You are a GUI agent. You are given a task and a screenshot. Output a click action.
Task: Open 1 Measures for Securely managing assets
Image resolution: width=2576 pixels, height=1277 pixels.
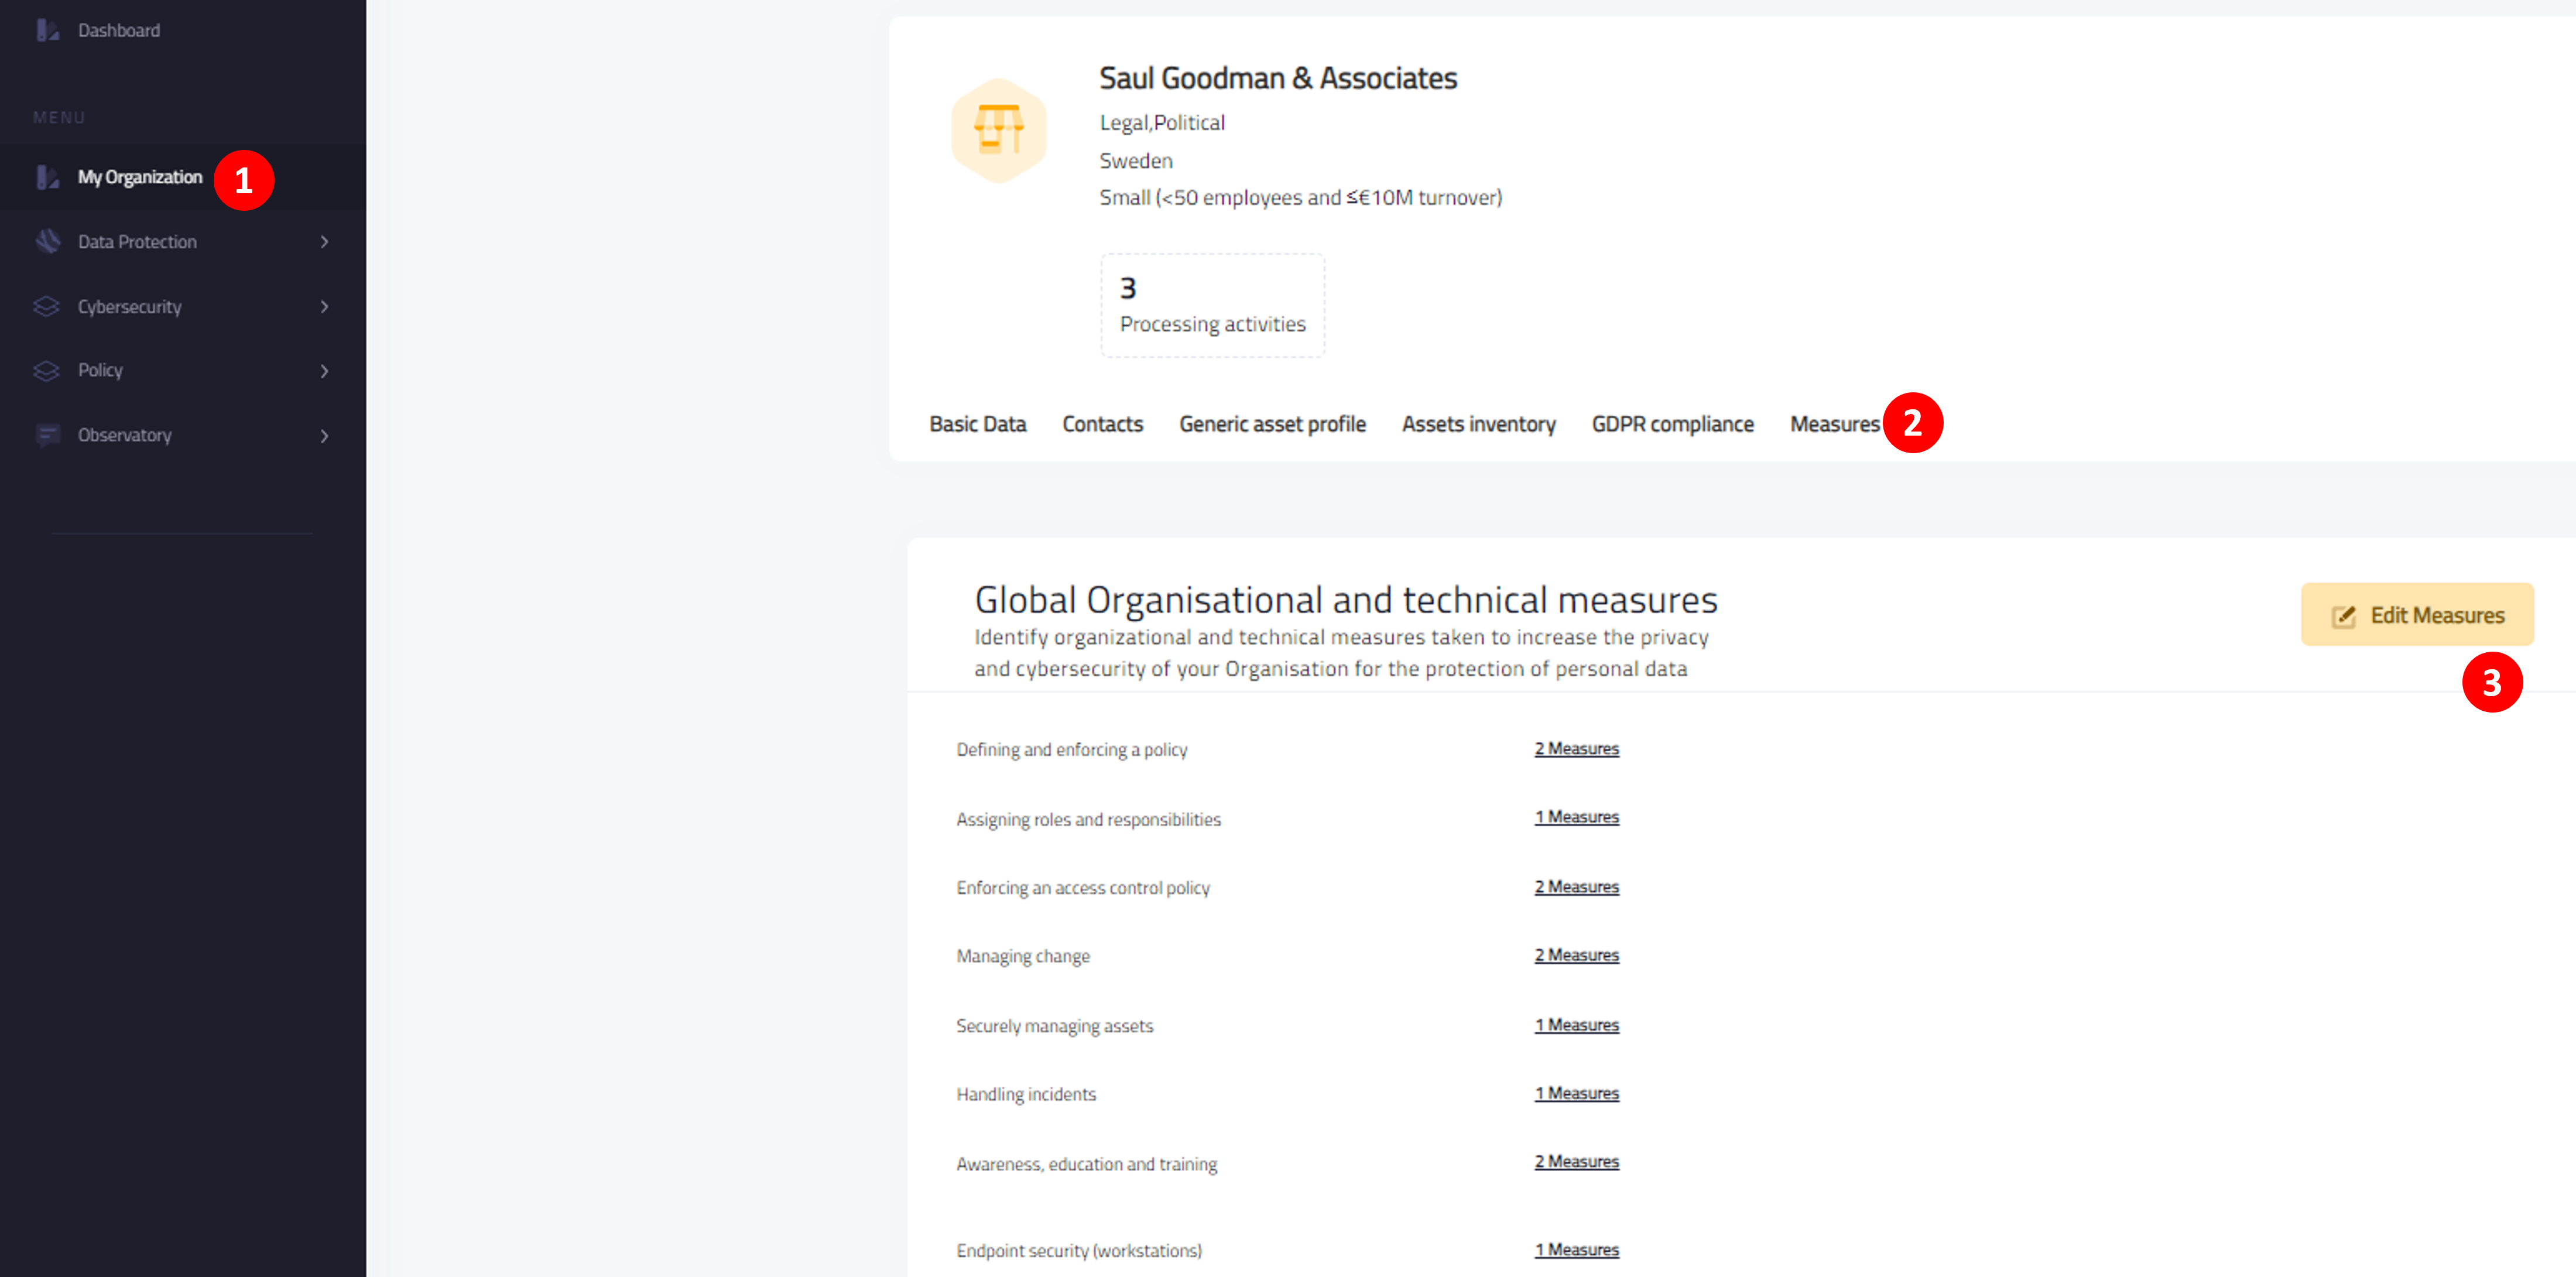tap(1577, 1025)
